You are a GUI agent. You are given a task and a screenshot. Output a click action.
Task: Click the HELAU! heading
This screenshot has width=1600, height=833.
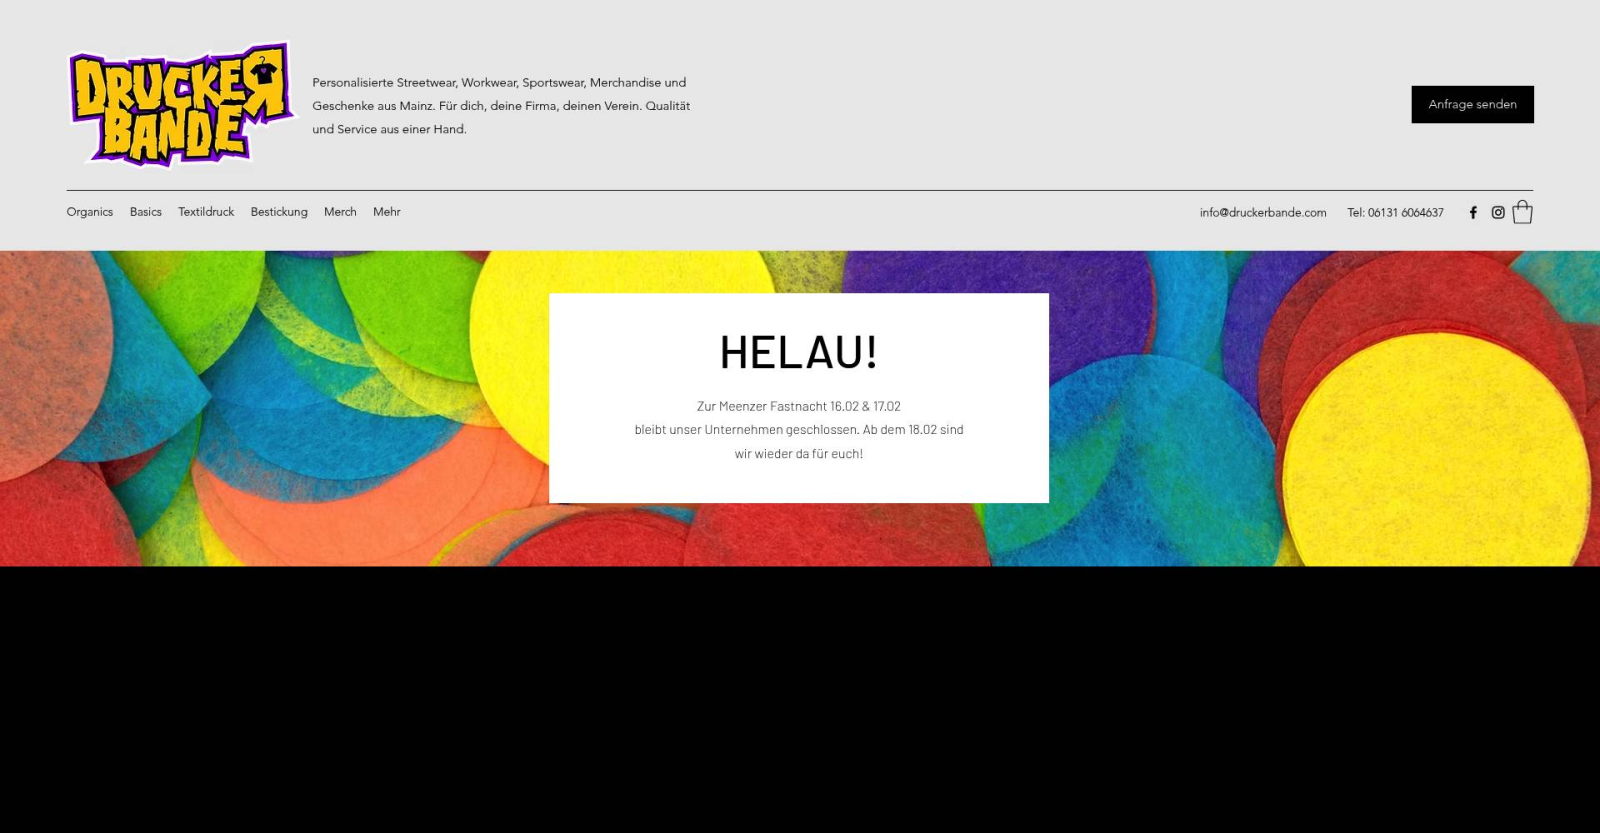pyautogui.click(x=798, y=352)
